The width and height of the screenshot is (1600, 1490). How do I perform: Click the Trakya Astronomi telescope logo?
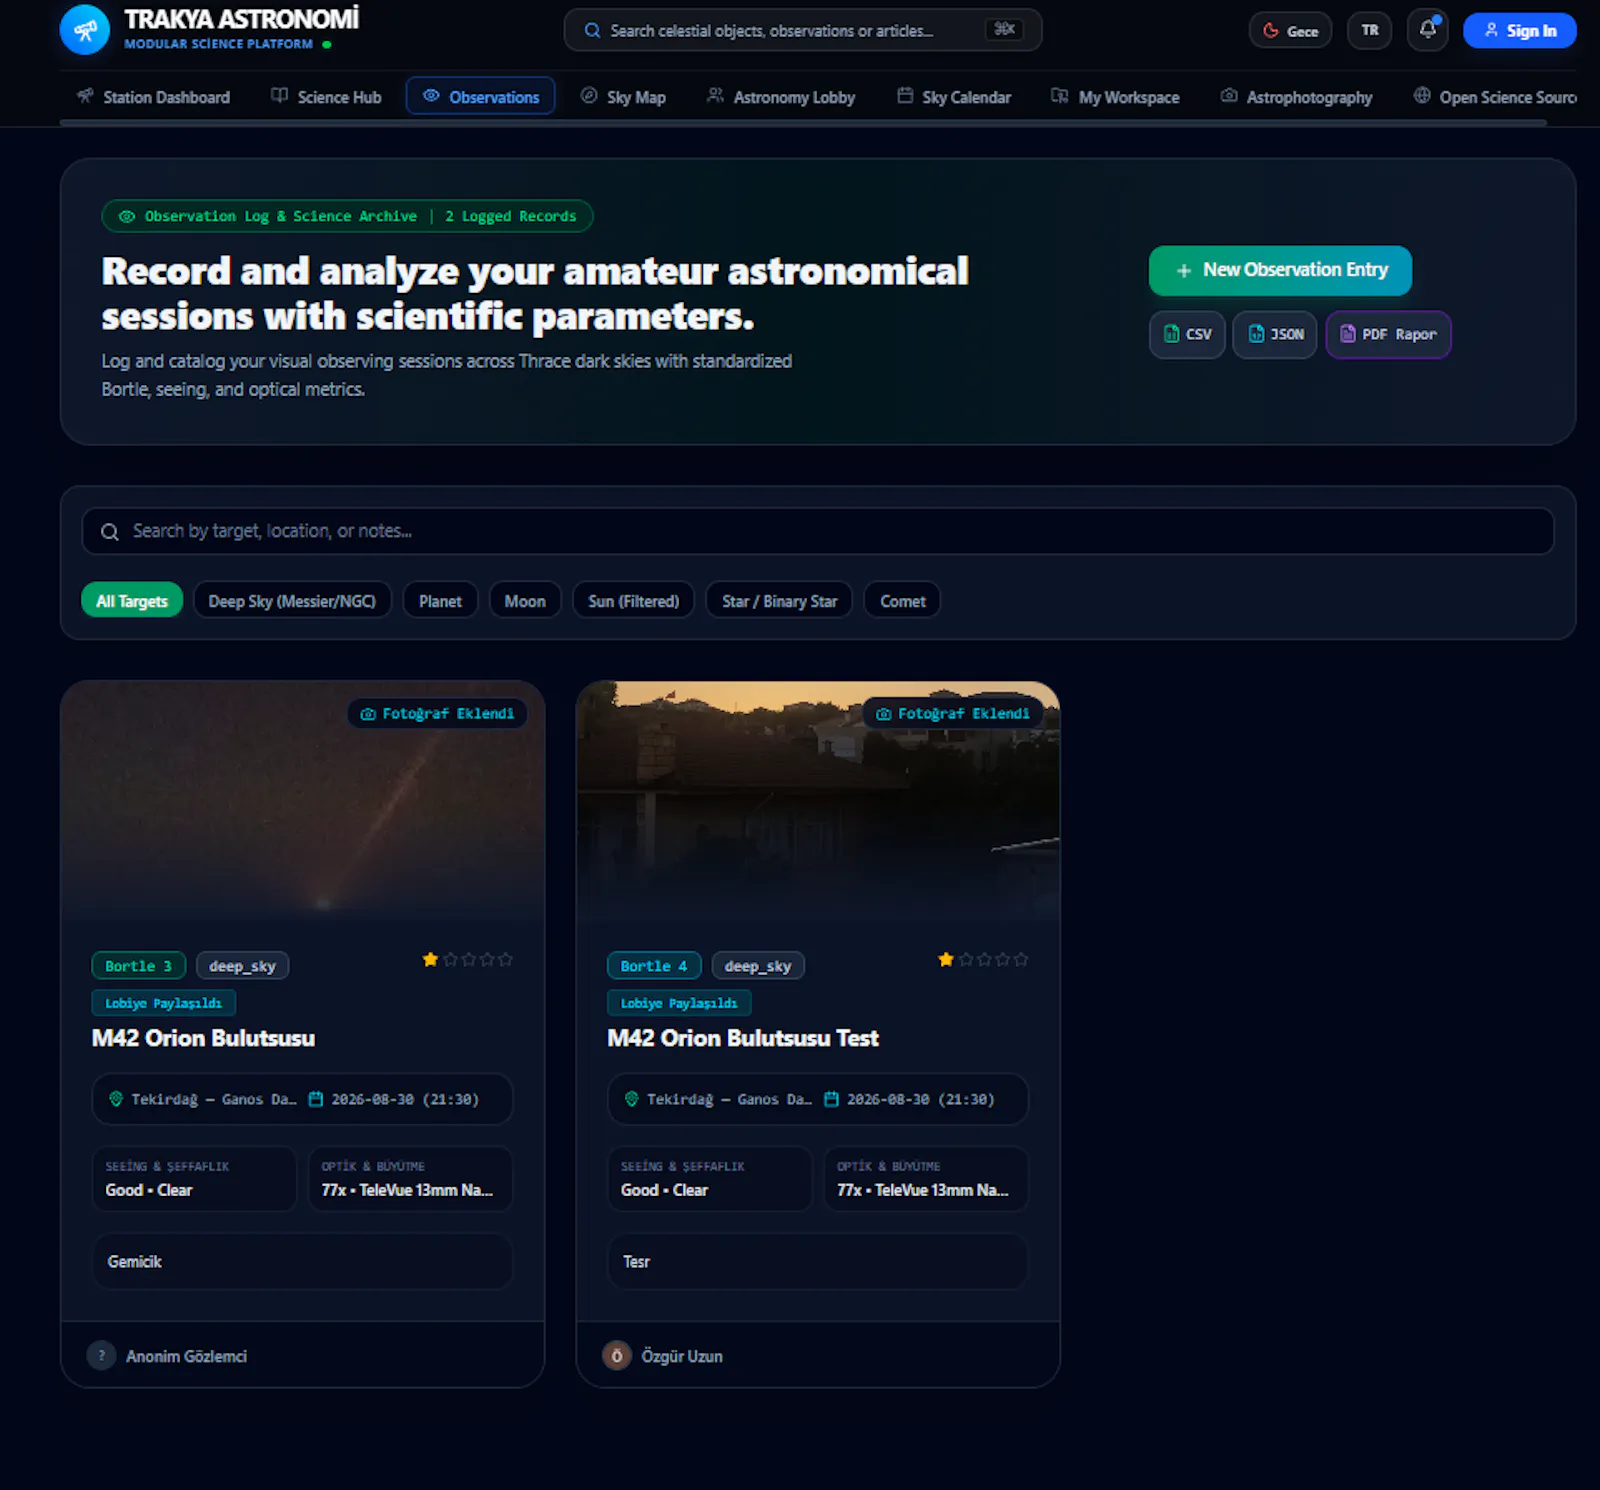85,30
